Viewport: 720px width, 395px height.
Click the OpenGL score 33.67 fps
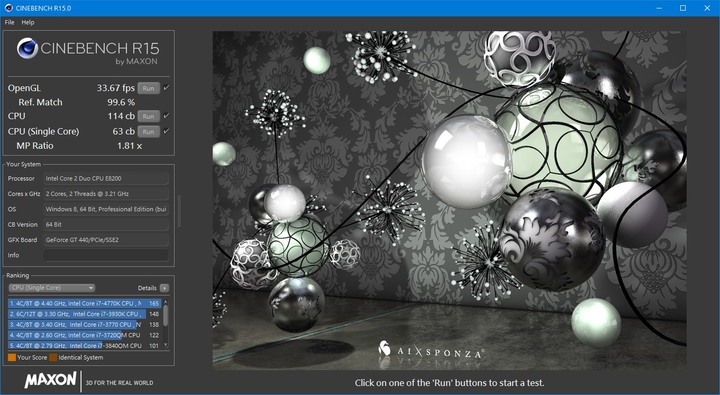(116, 88)
